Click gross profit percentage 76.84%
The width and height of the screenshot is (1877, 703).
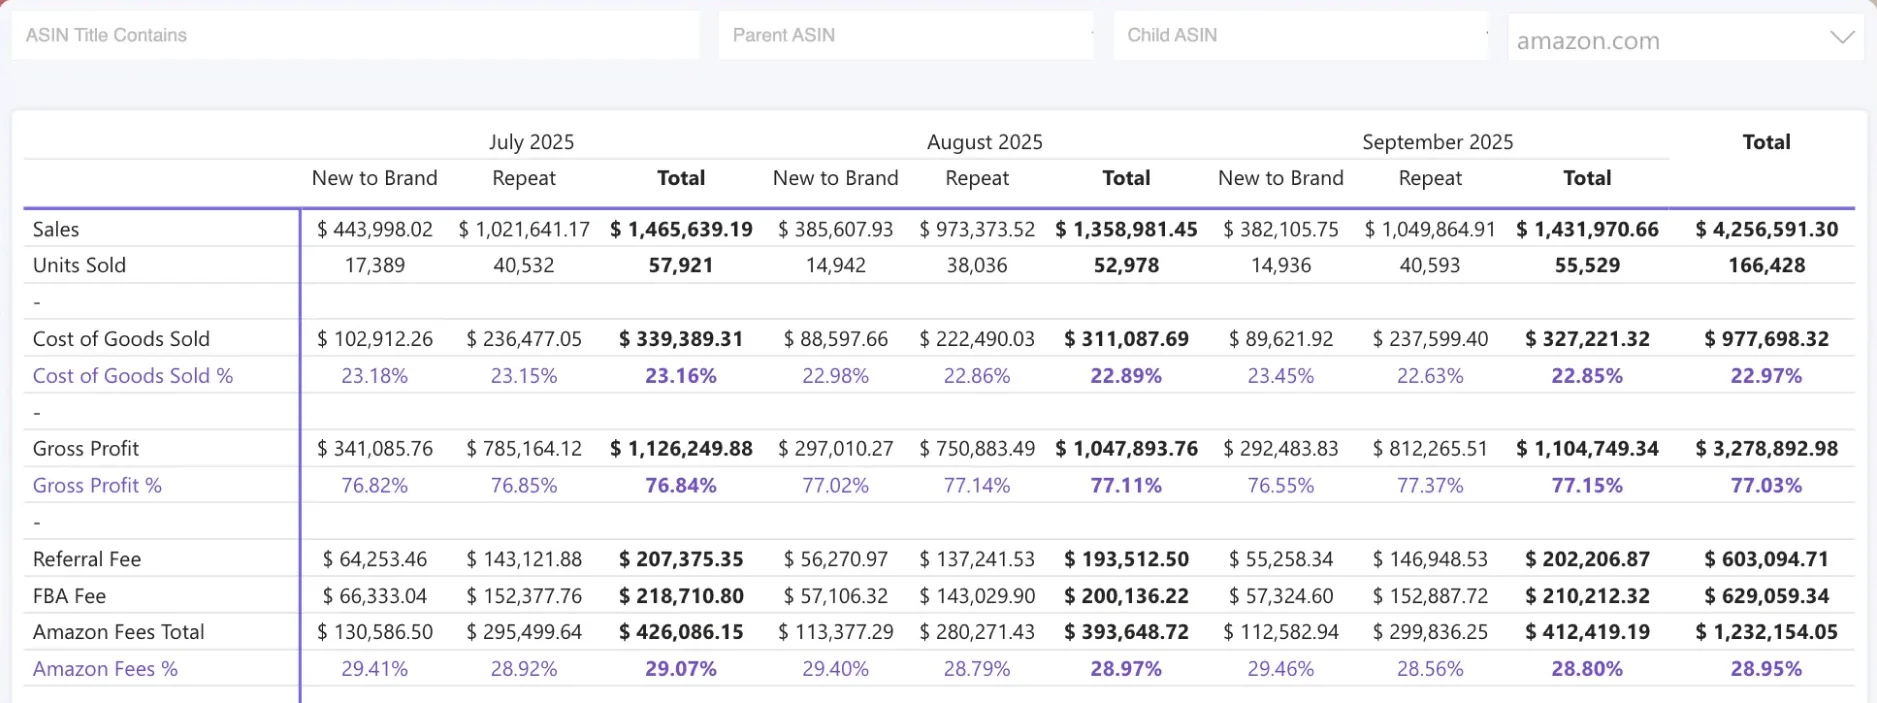(681, 486)
